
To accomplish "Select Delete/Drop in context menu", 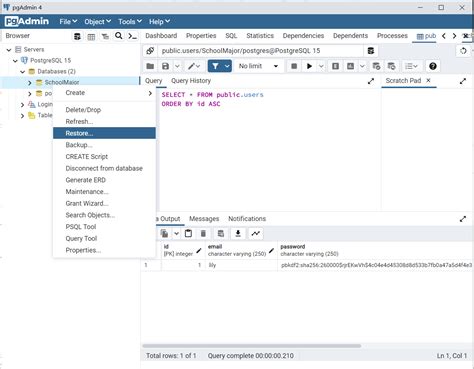I will click(x=104, y=110).
